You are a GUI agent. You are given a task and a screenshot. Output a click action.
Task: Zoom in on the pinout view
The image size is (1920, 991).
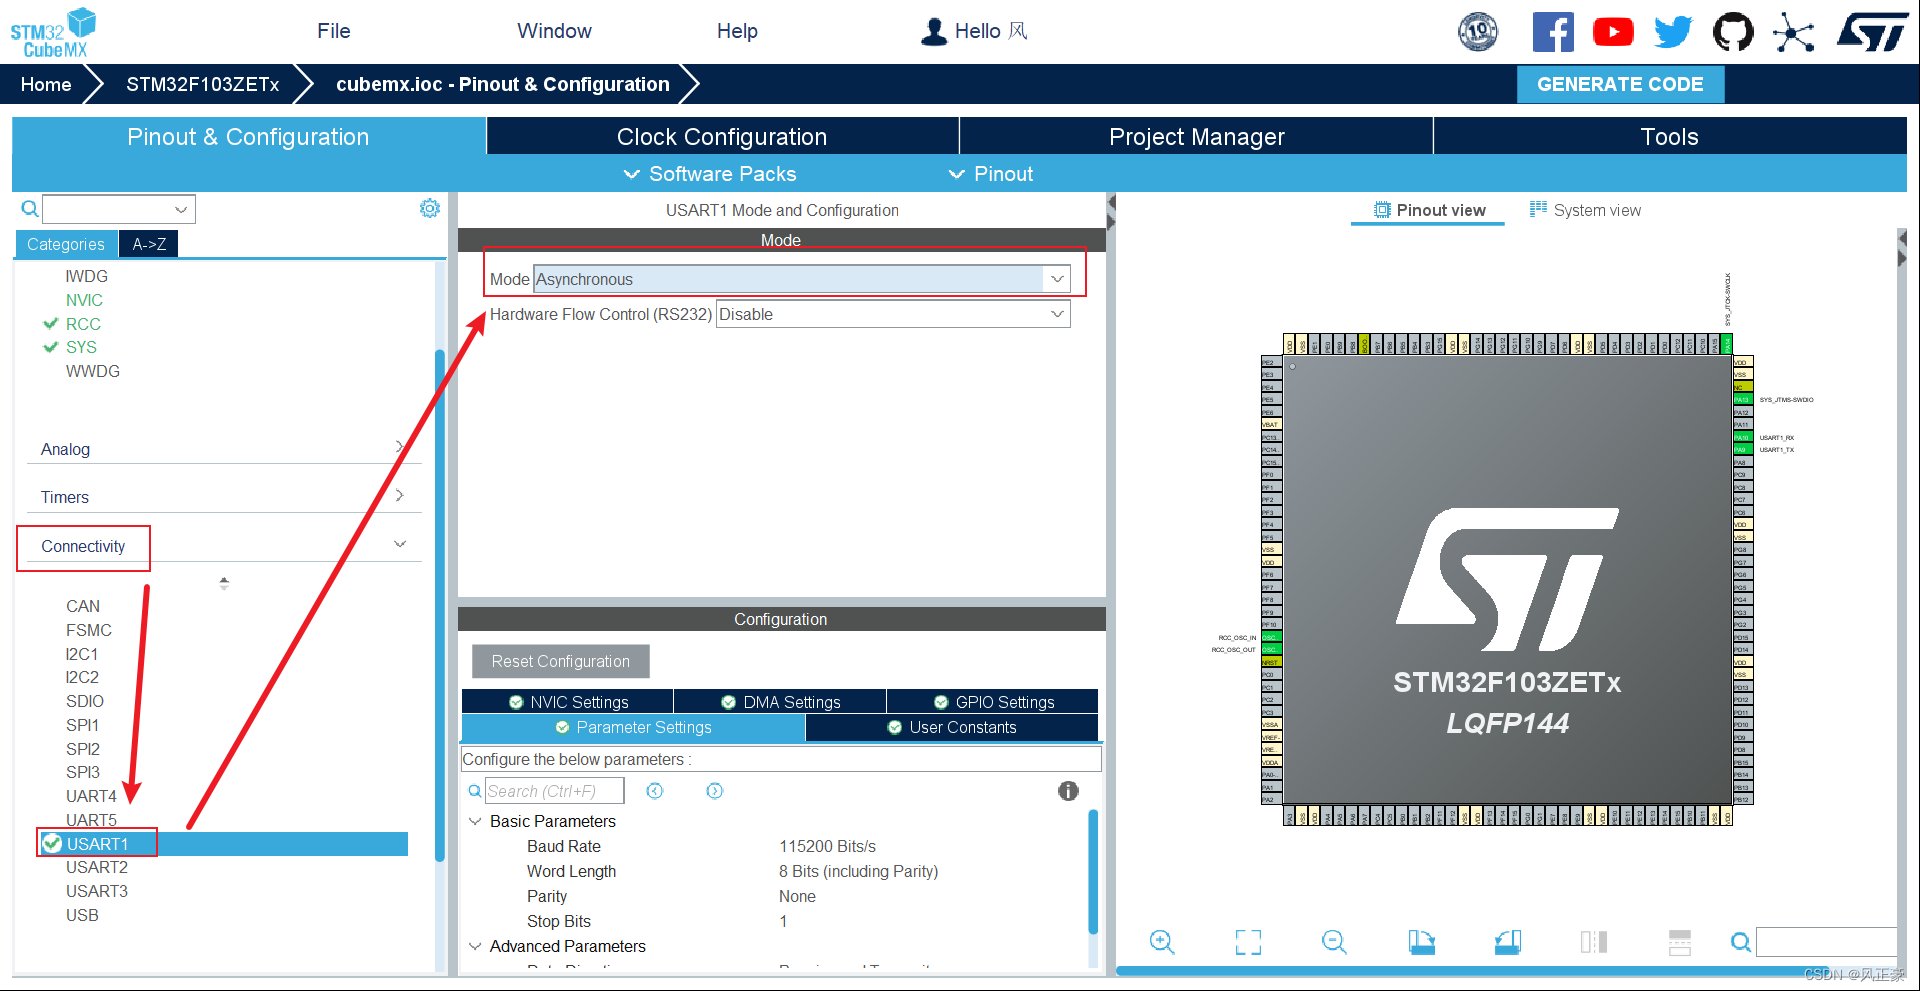point(1161,942)
